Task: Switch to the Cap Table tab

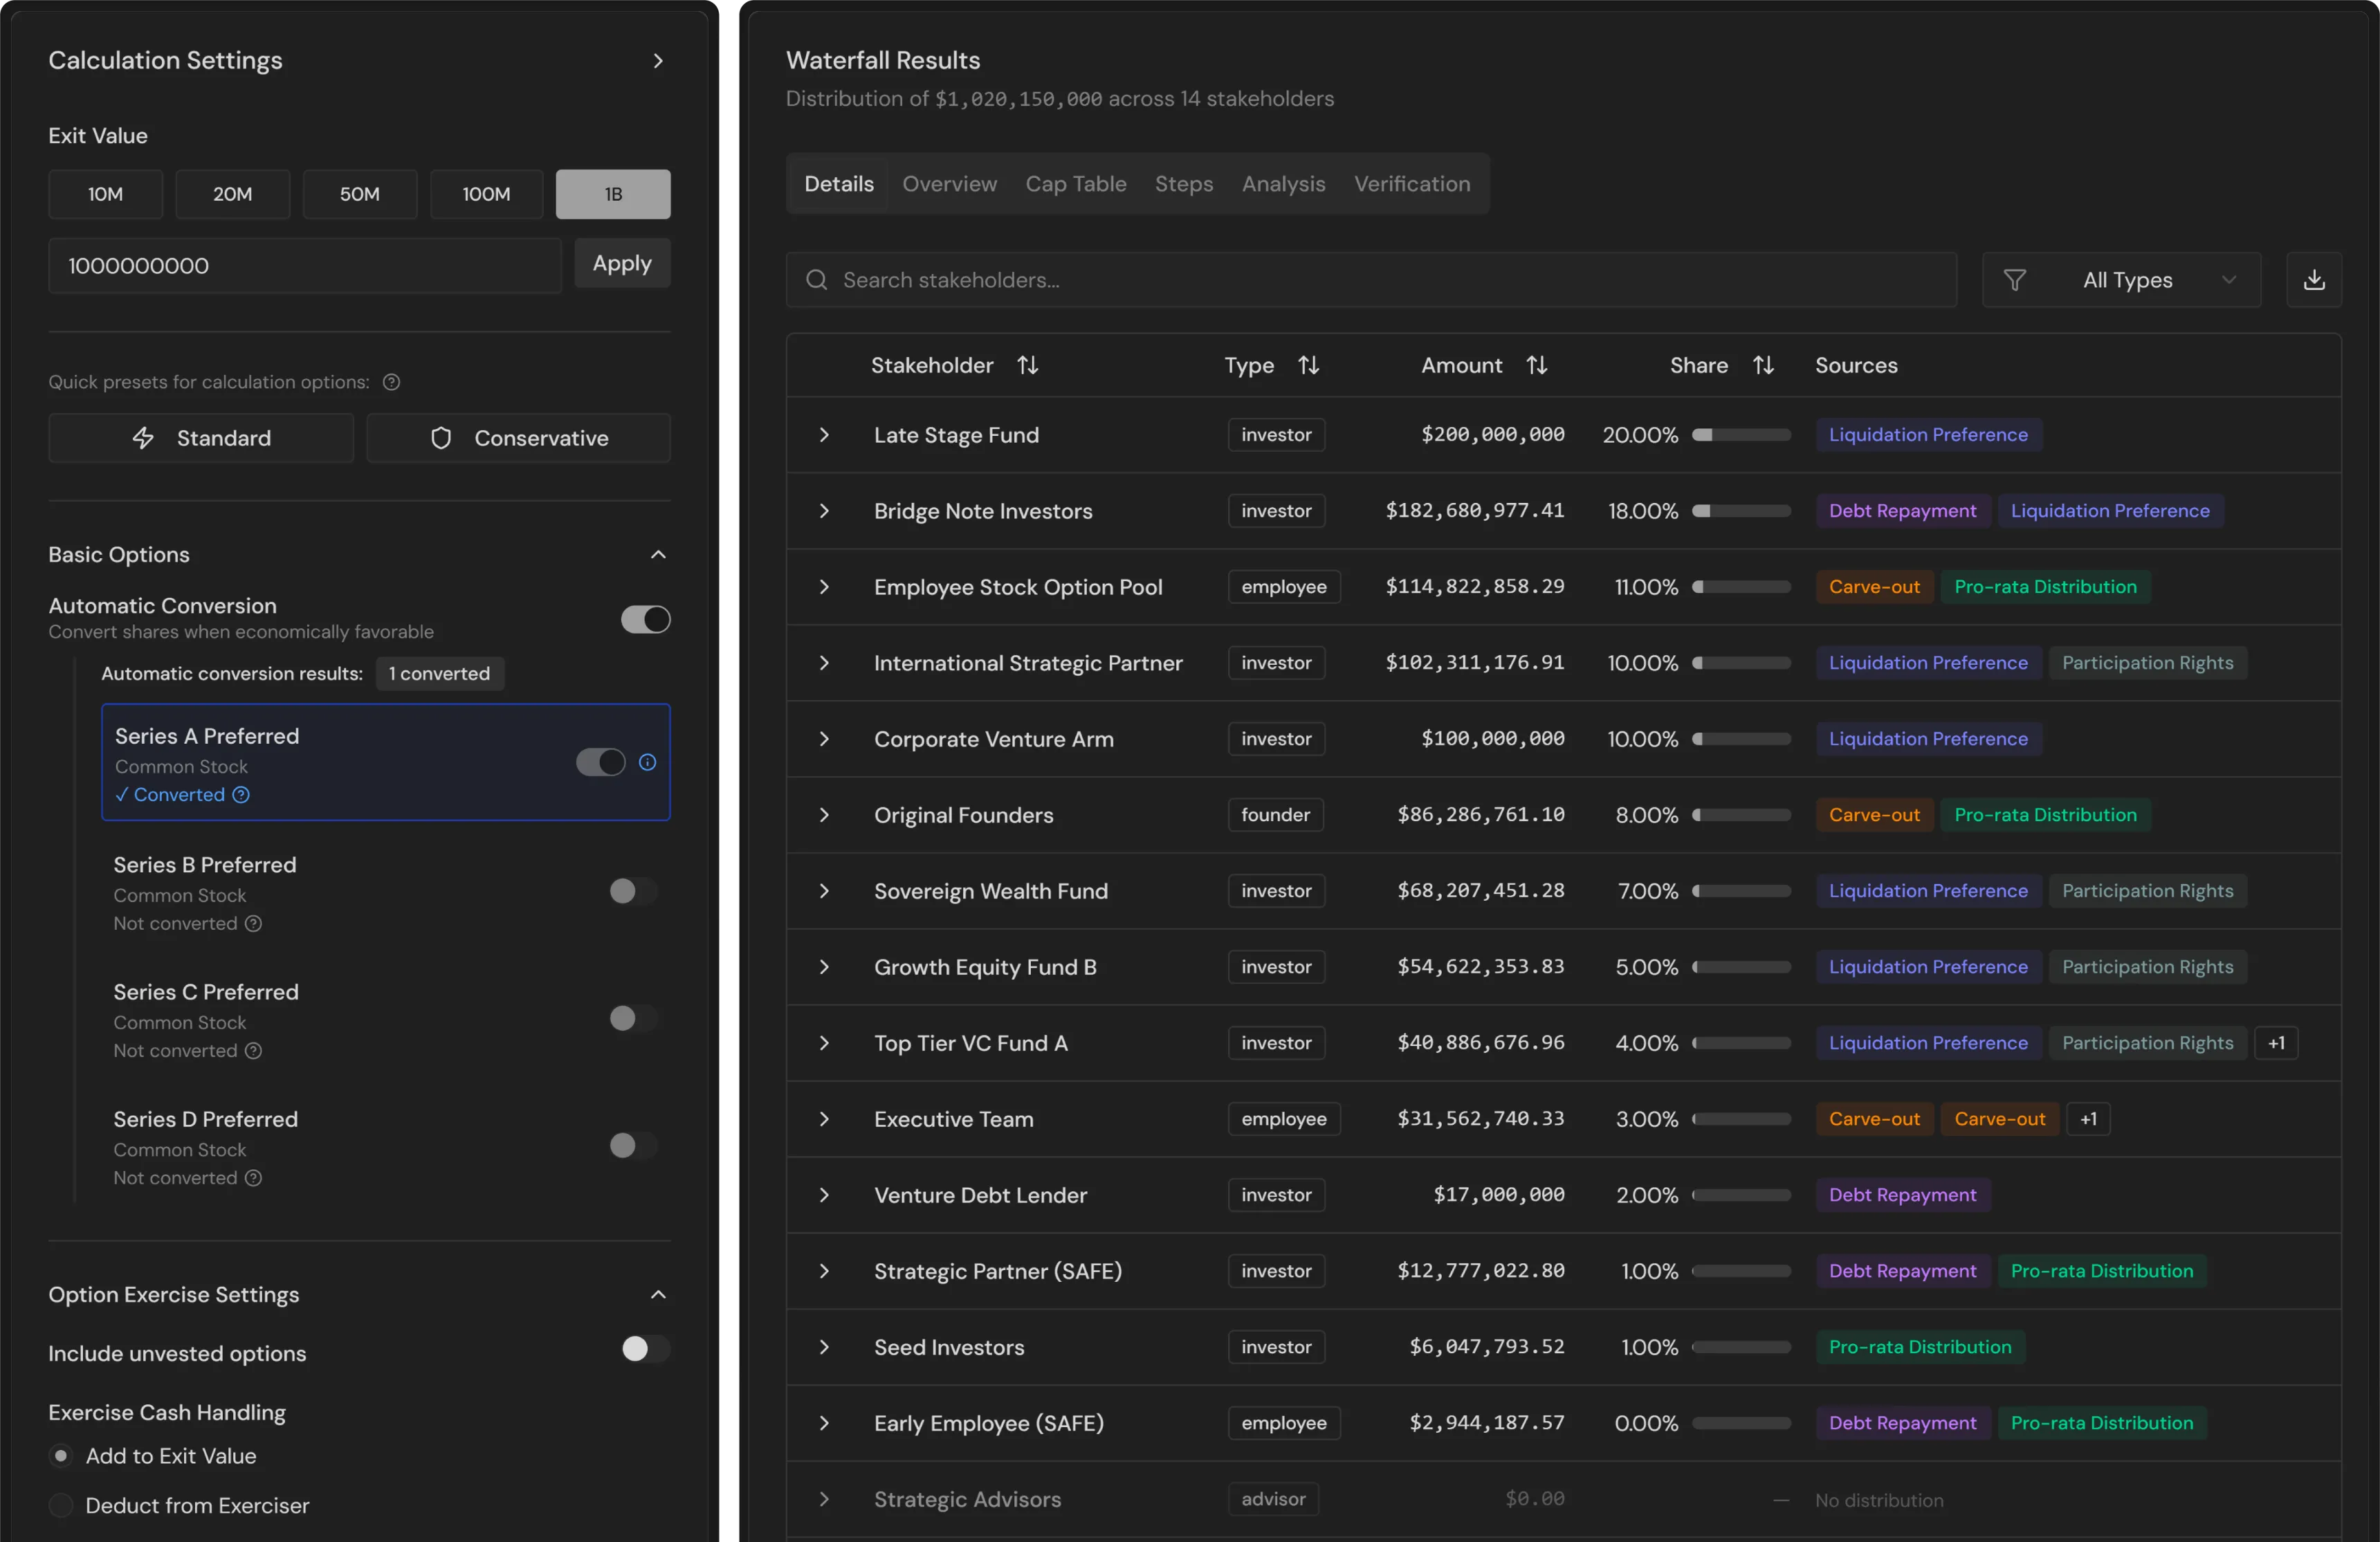Action: pyautogui.click(x=1076, y=184)
